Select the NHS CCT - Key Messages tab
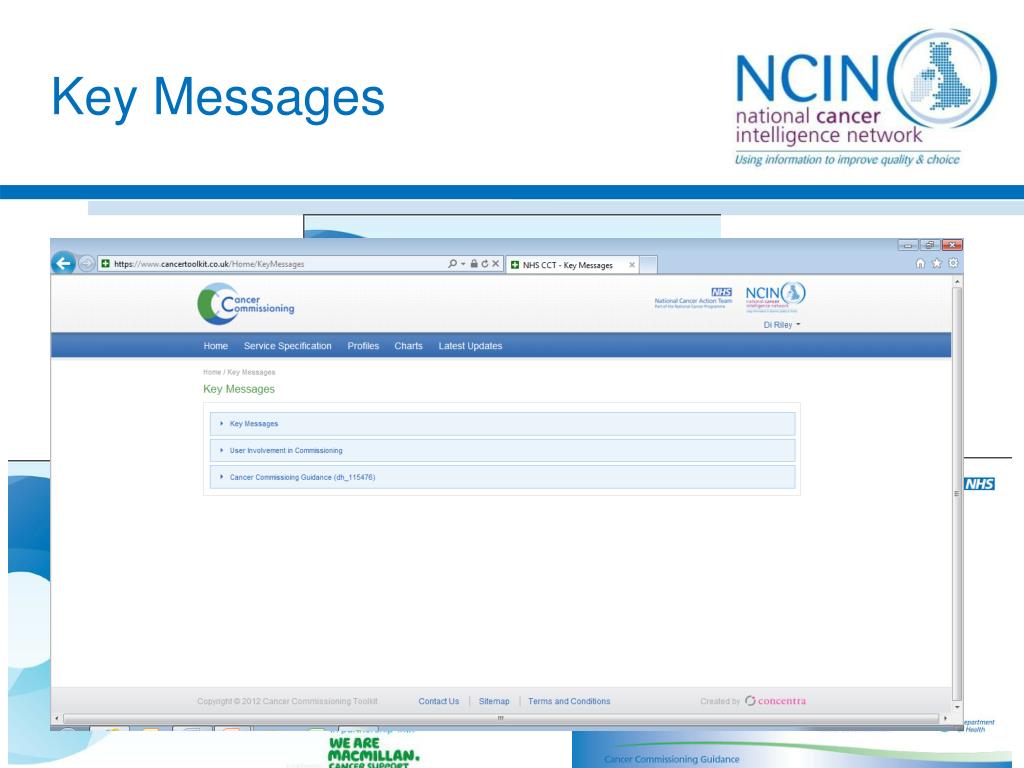The image size is (1024, 768). [x=572, y=265]
